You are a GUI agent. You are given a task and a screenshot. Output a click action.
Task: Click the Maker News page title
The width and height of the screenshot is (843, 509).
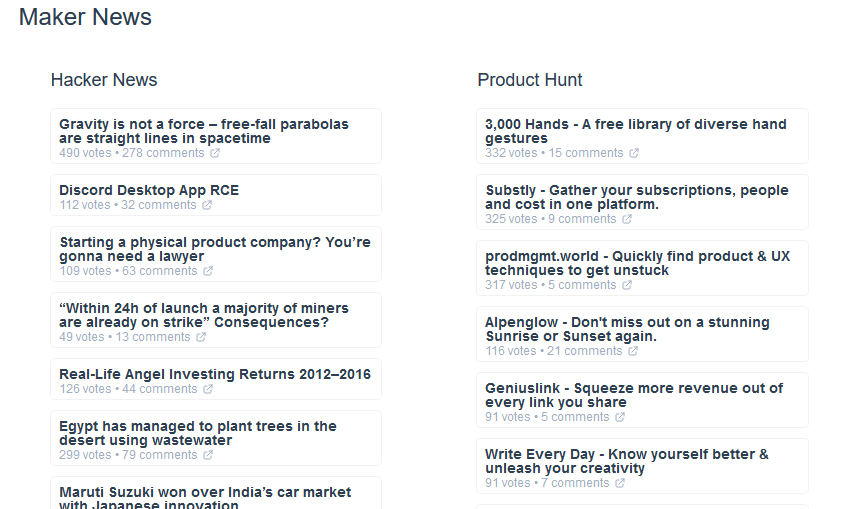coord(86,17)
